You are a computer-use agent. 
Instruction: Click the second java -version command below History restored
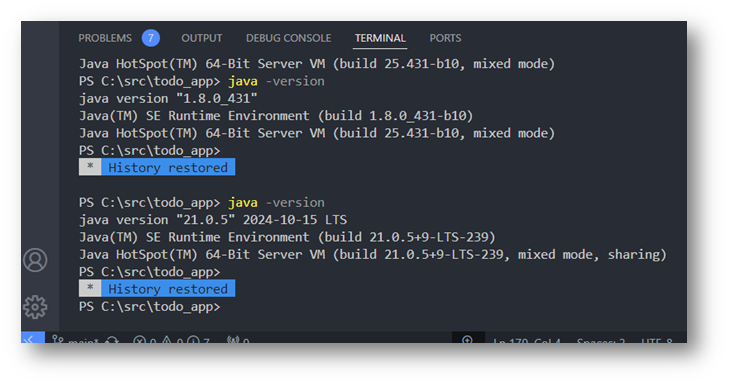(202, 203)
